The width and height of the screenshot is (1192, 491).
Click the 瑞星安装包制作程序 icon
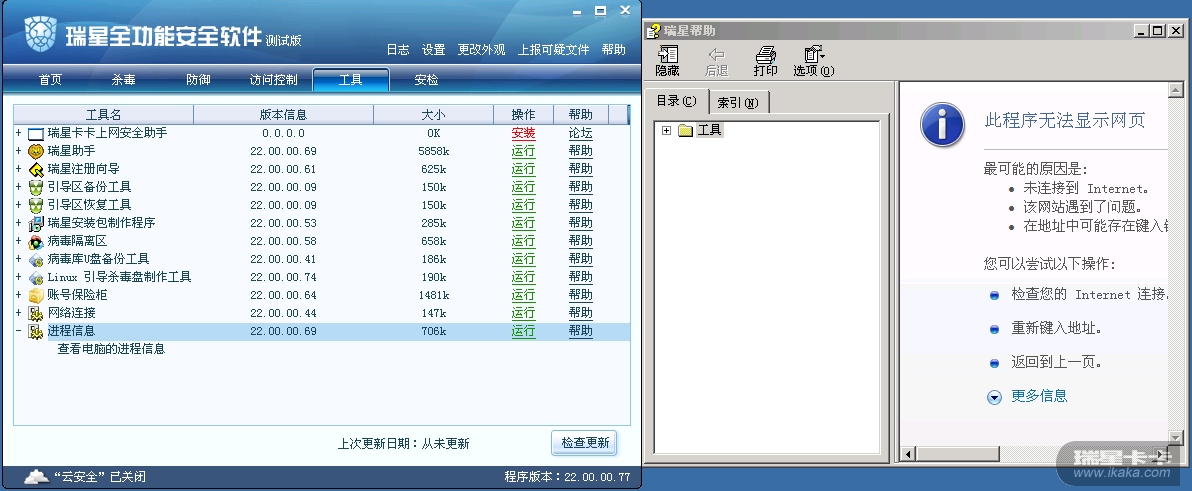(36, 223)
